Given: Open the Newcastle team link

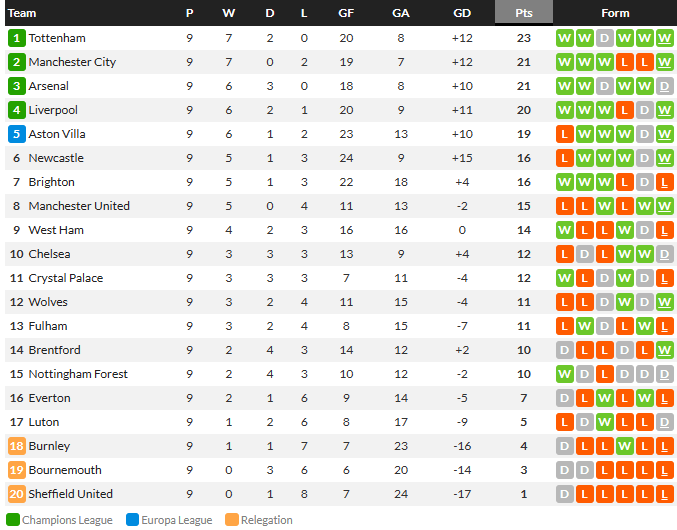Looking at the screenshot, I should [x=56, y=158].
